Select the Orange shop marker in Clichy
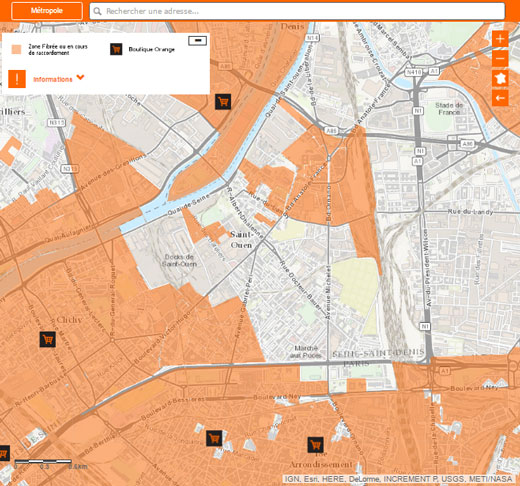 point(48,339)
